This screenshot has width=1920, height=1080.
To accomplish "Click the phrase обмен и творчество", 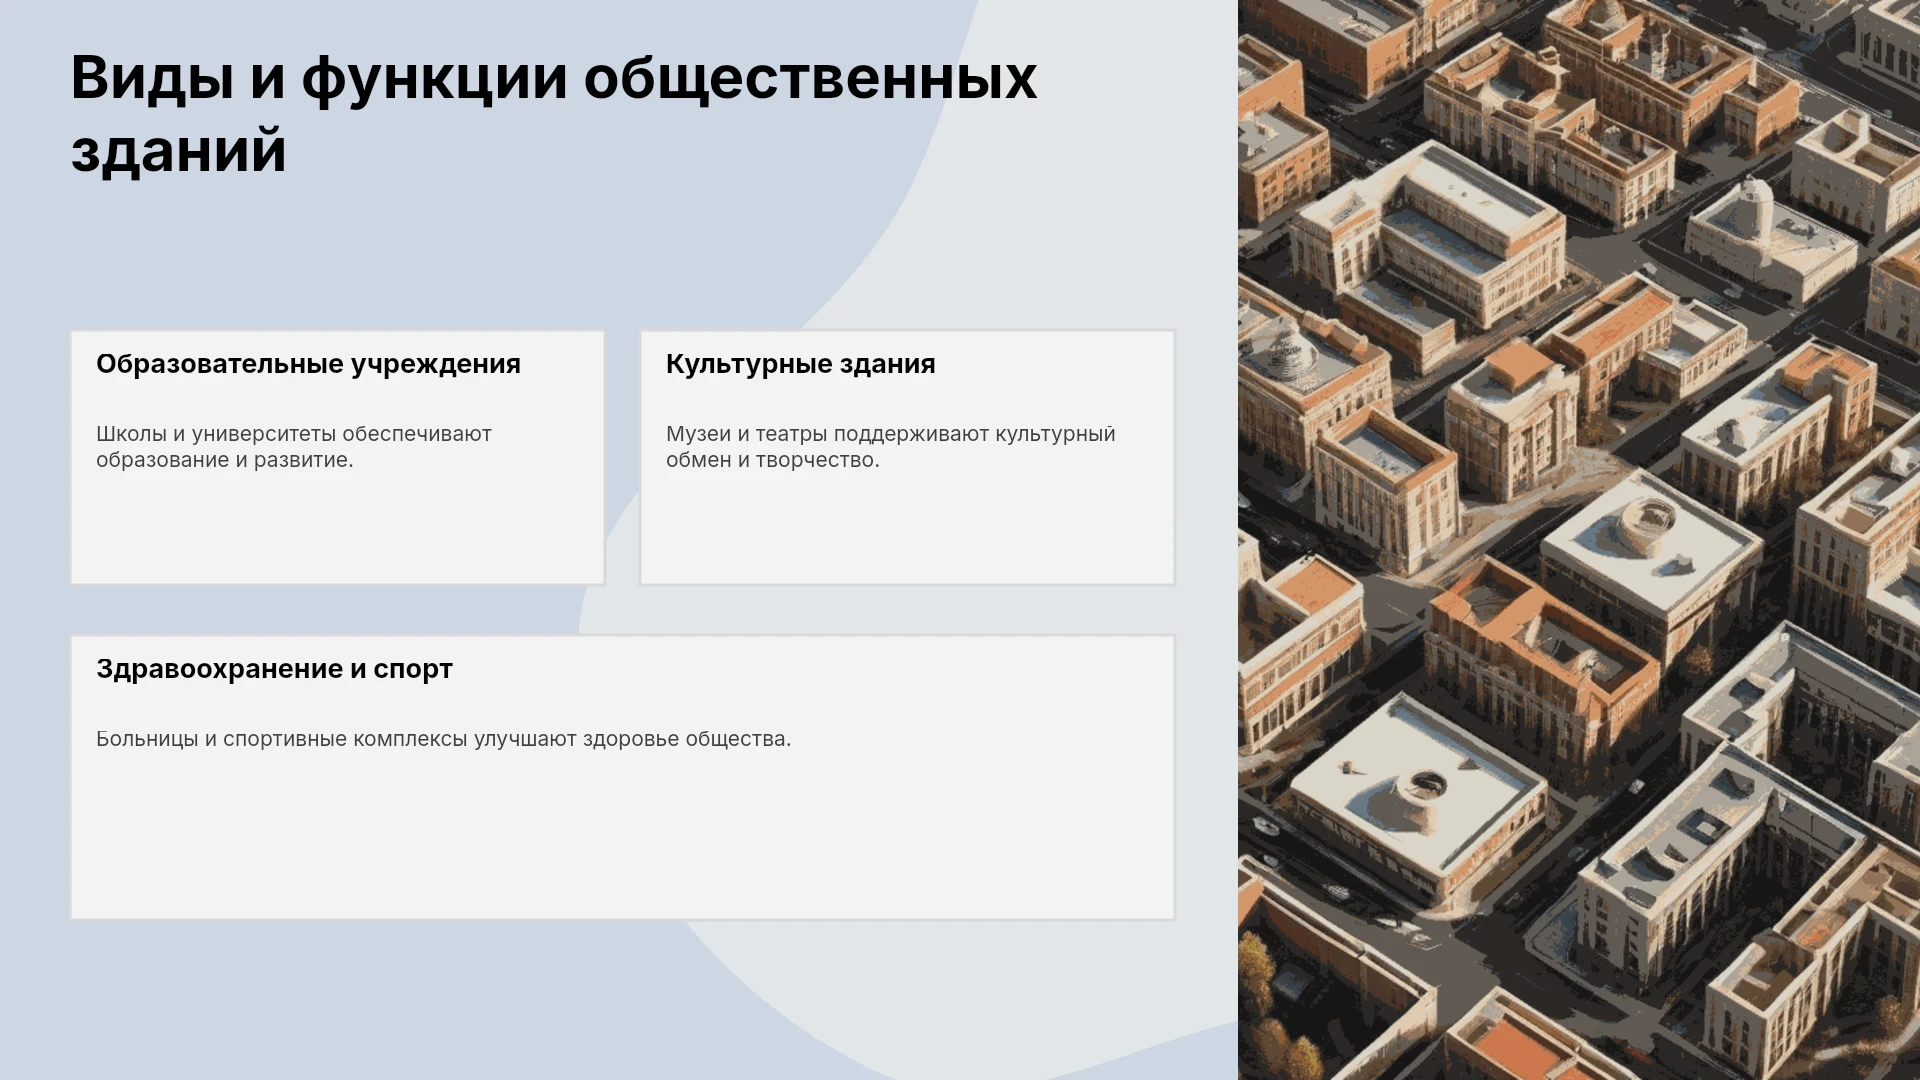I will tap(772, 460).
